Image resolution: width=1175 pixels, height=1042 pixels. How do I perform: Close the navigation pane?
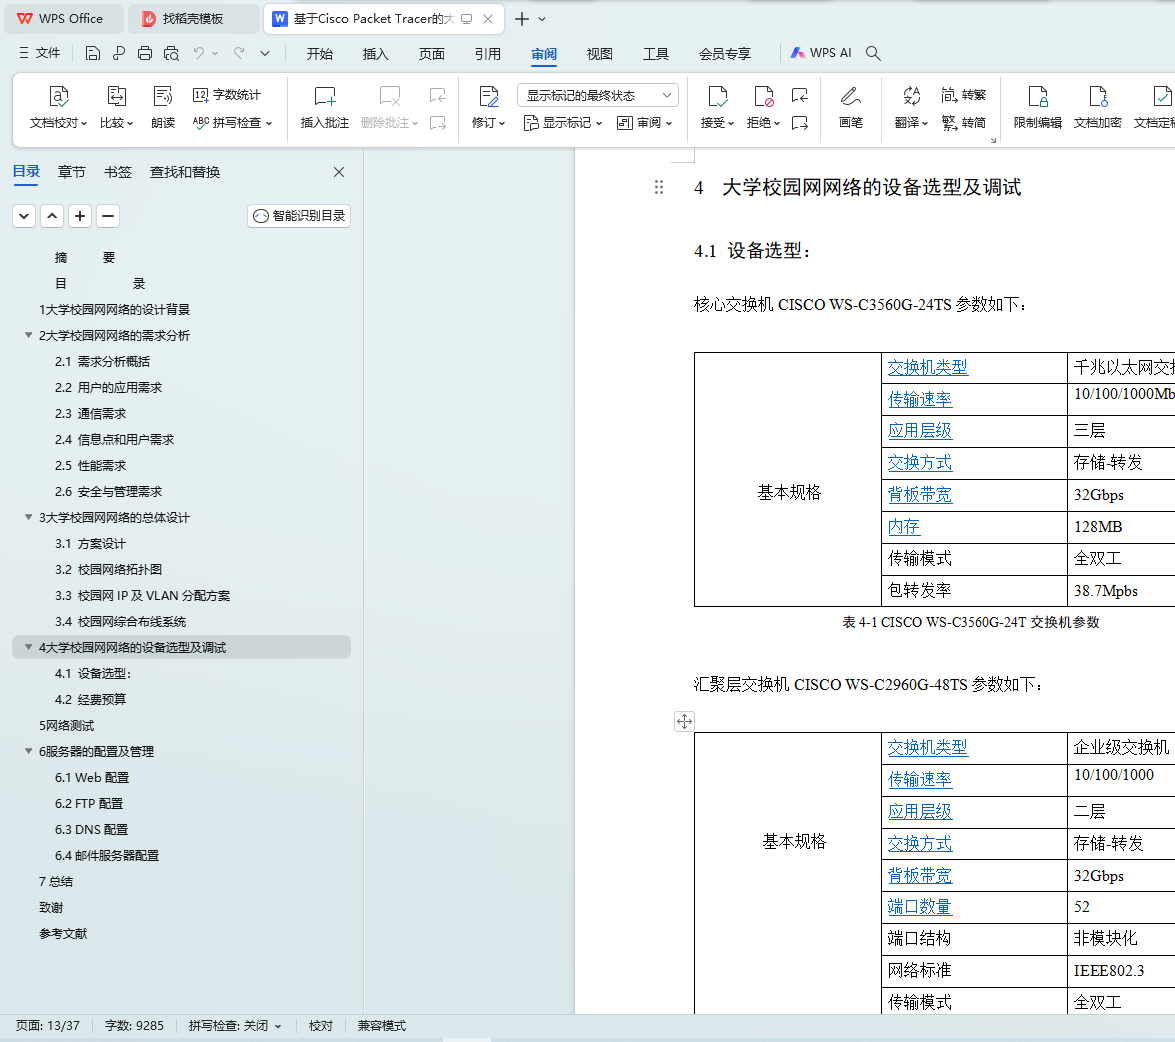[x=339, y=172]
